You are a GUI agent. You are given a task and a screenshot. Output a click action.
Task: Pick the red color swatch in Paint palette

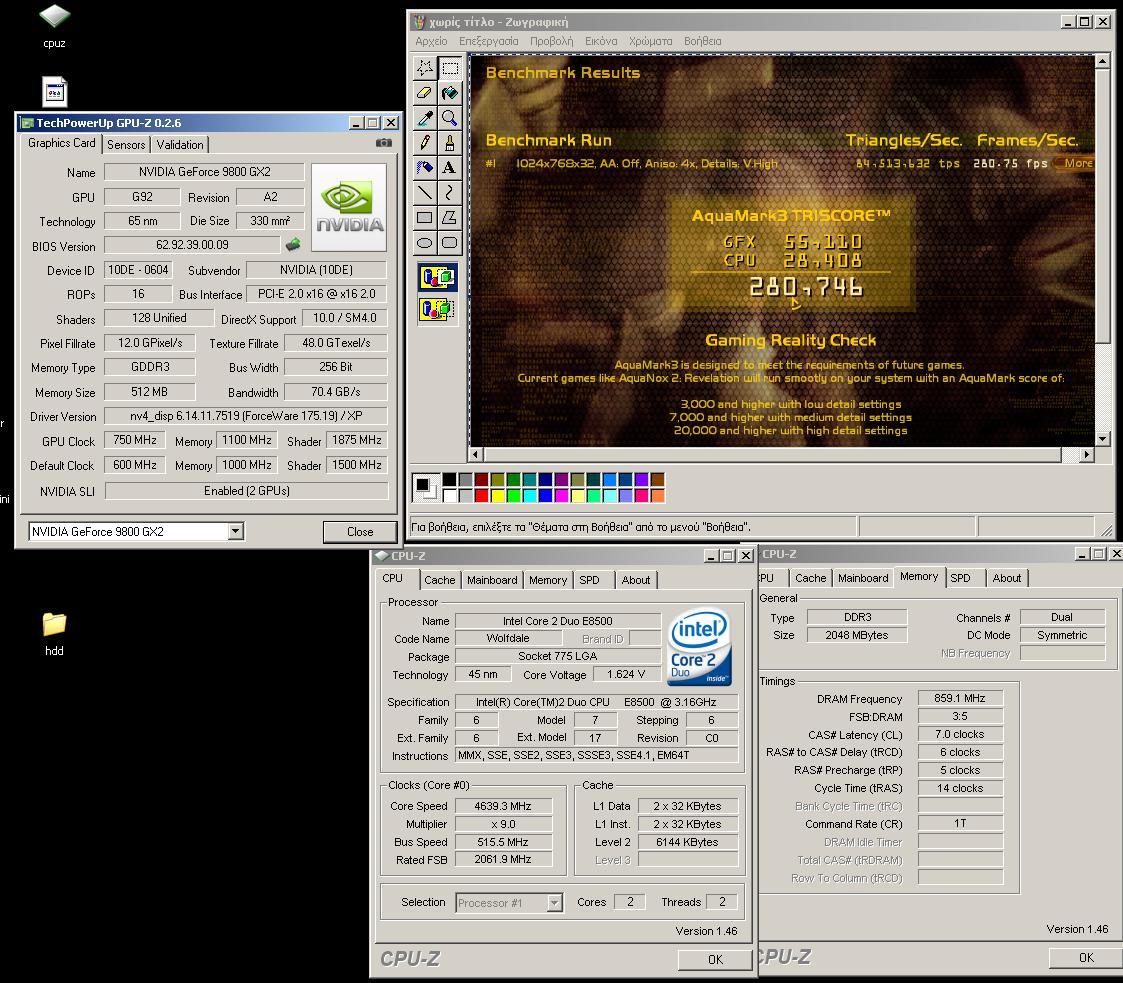(x=481, y=495)
